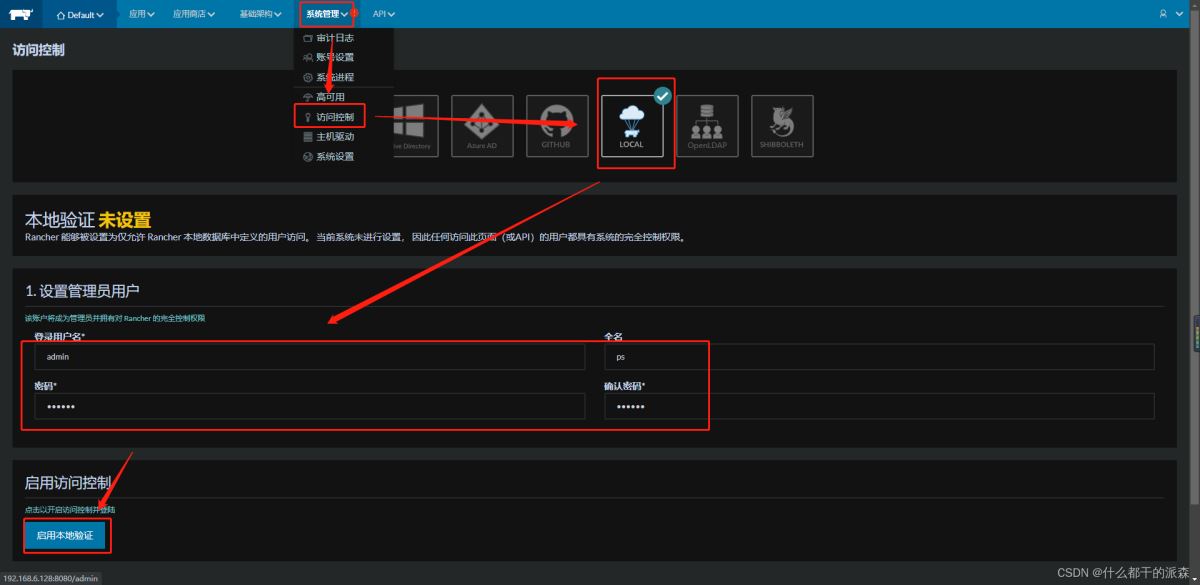1200x585 pixels.
Task: Open the Default environment dropdown
Action: tap(80, 14)
